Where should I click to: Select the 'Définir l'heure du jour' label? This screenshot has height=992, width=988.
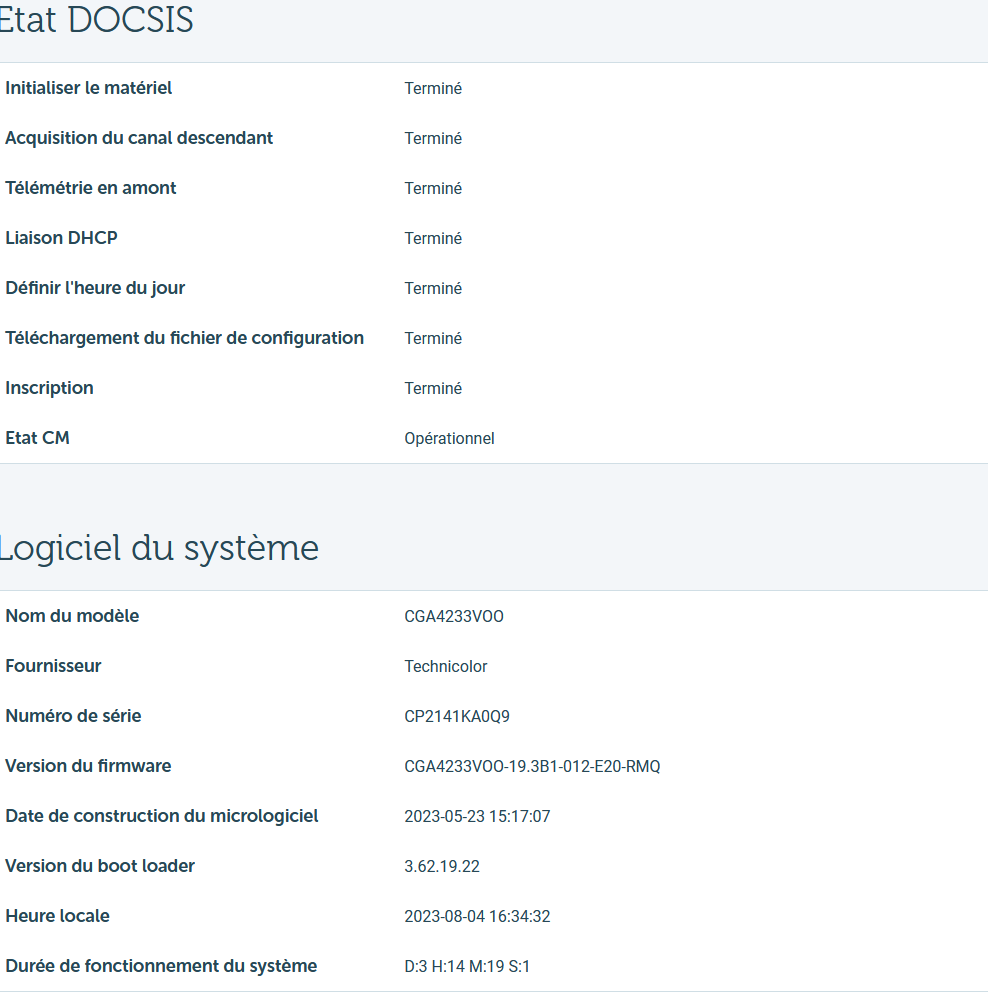(x=95, y=288)
